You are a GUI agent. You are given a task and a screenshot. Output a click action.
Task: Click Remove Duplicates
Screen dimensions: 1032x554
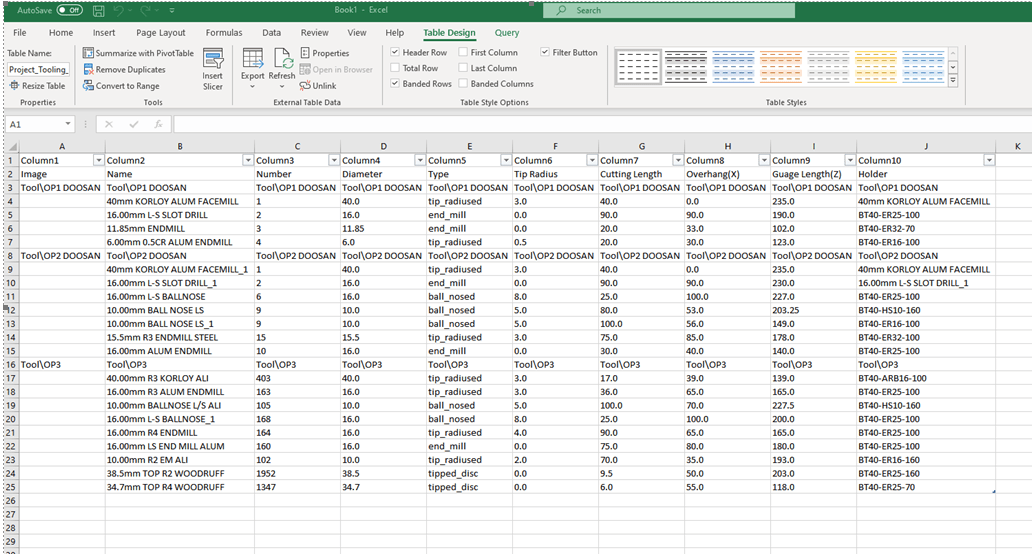pos(124,70)
